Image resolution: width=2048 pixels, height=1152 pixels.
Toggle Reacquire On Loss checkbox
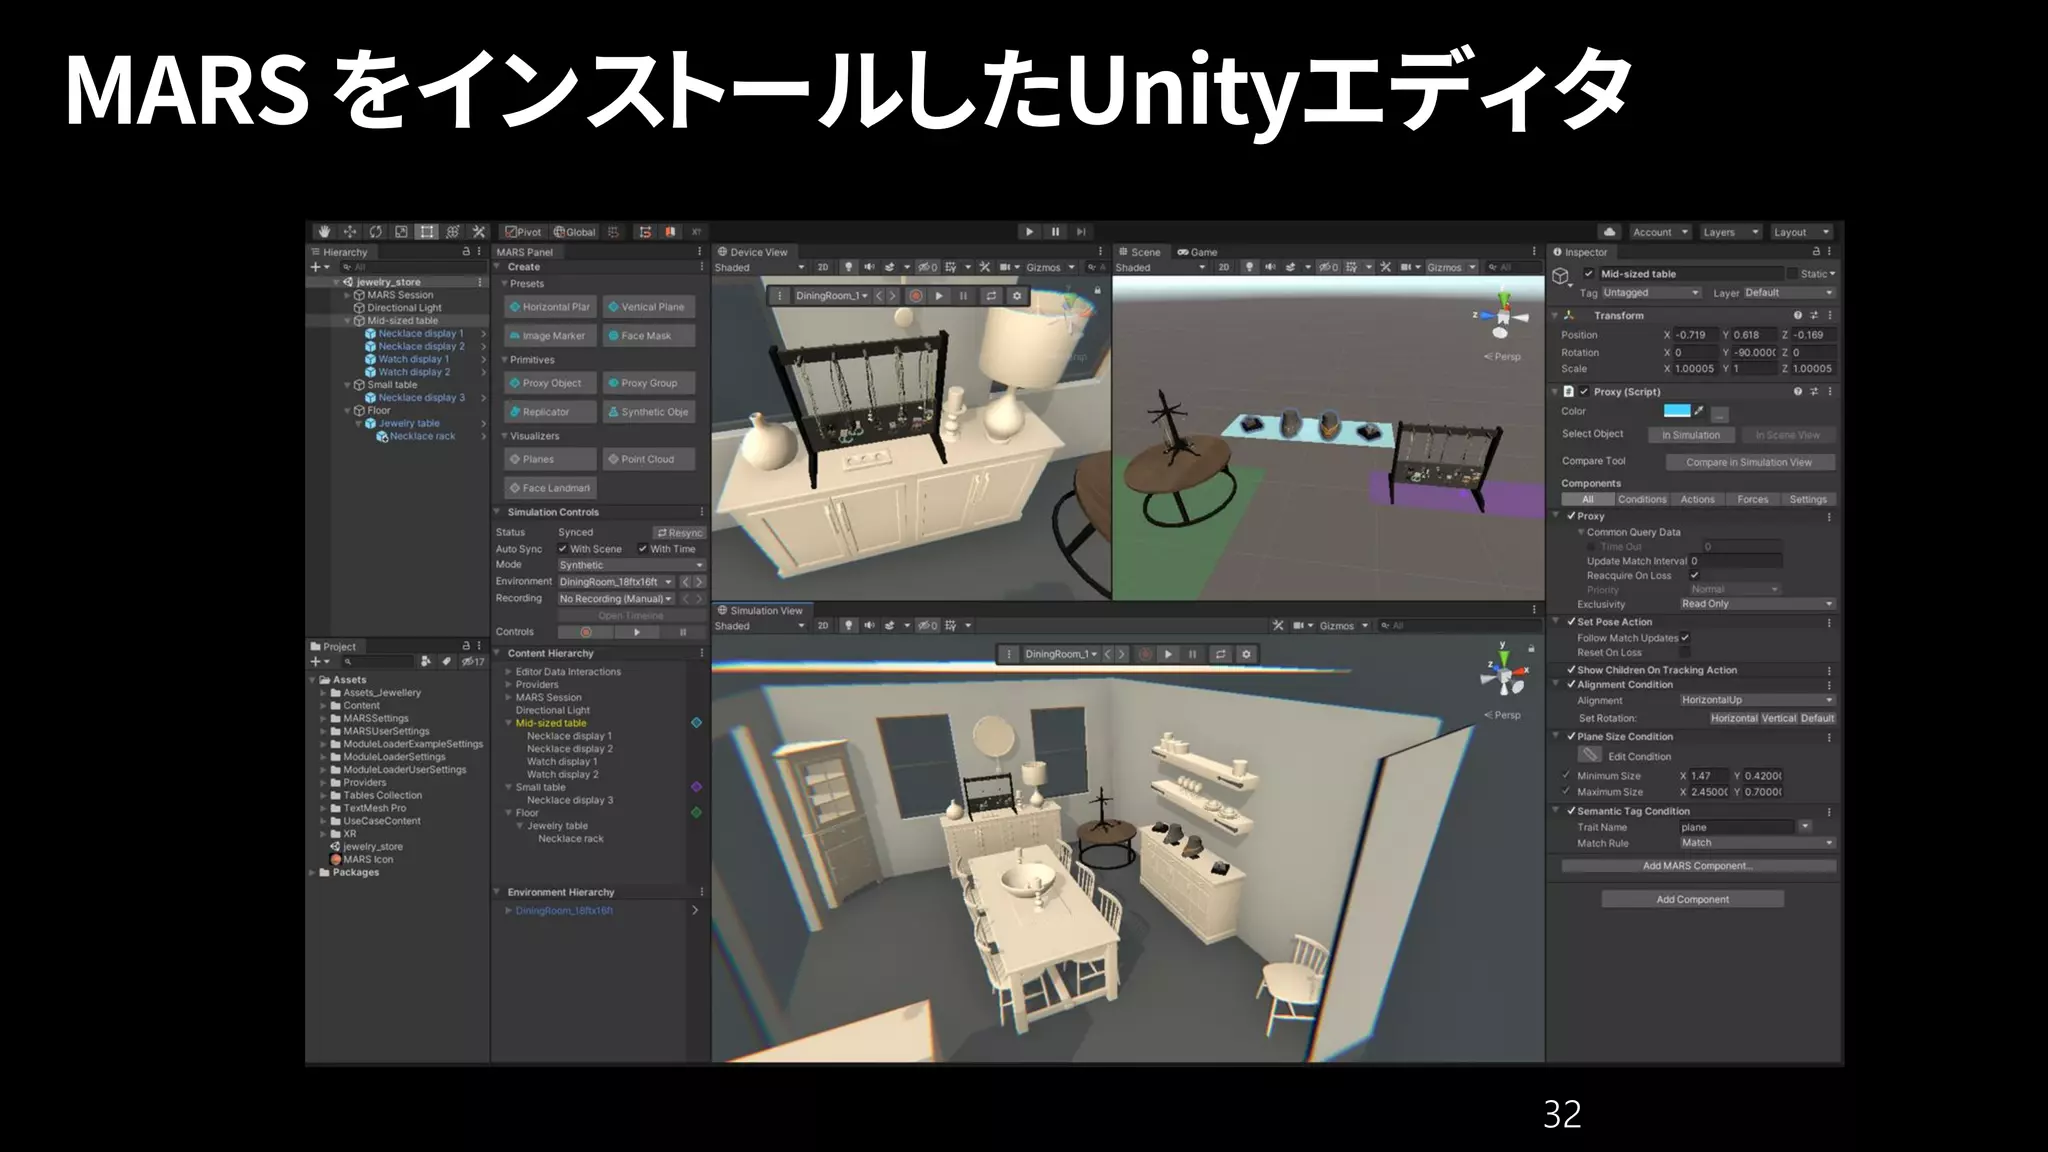coord(1694,575)
